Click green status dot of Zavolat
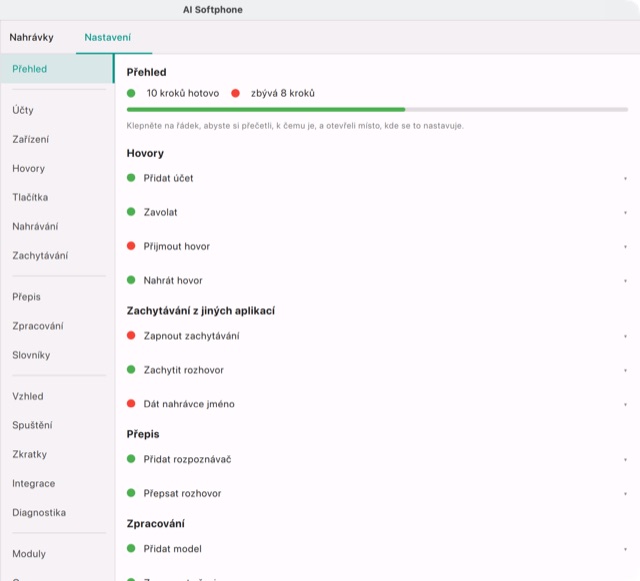Viewport: 640px width, 581px height. point(131,211)
